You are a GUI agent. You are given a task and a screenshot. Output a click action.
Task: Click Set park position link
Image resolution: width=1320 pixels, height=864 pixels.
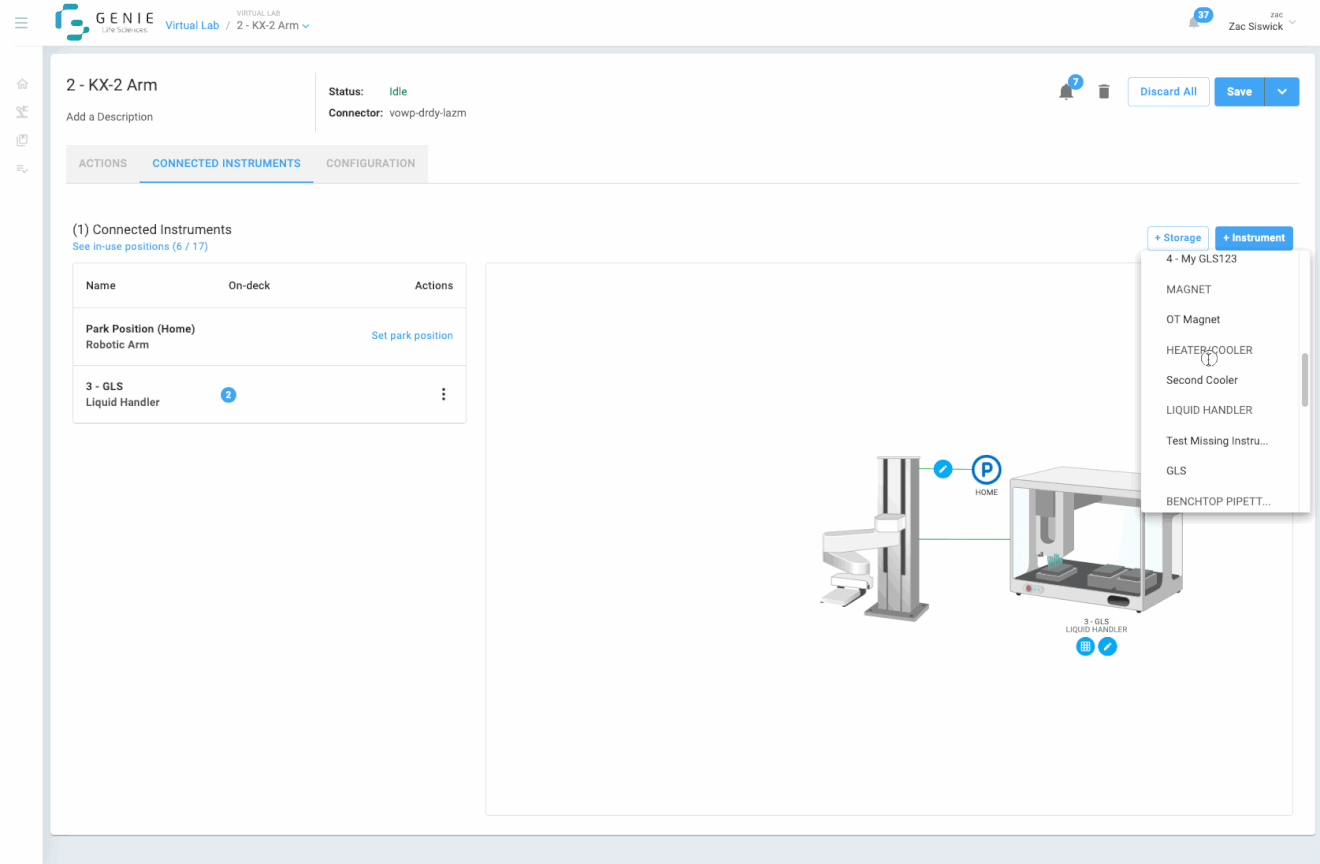412,336
